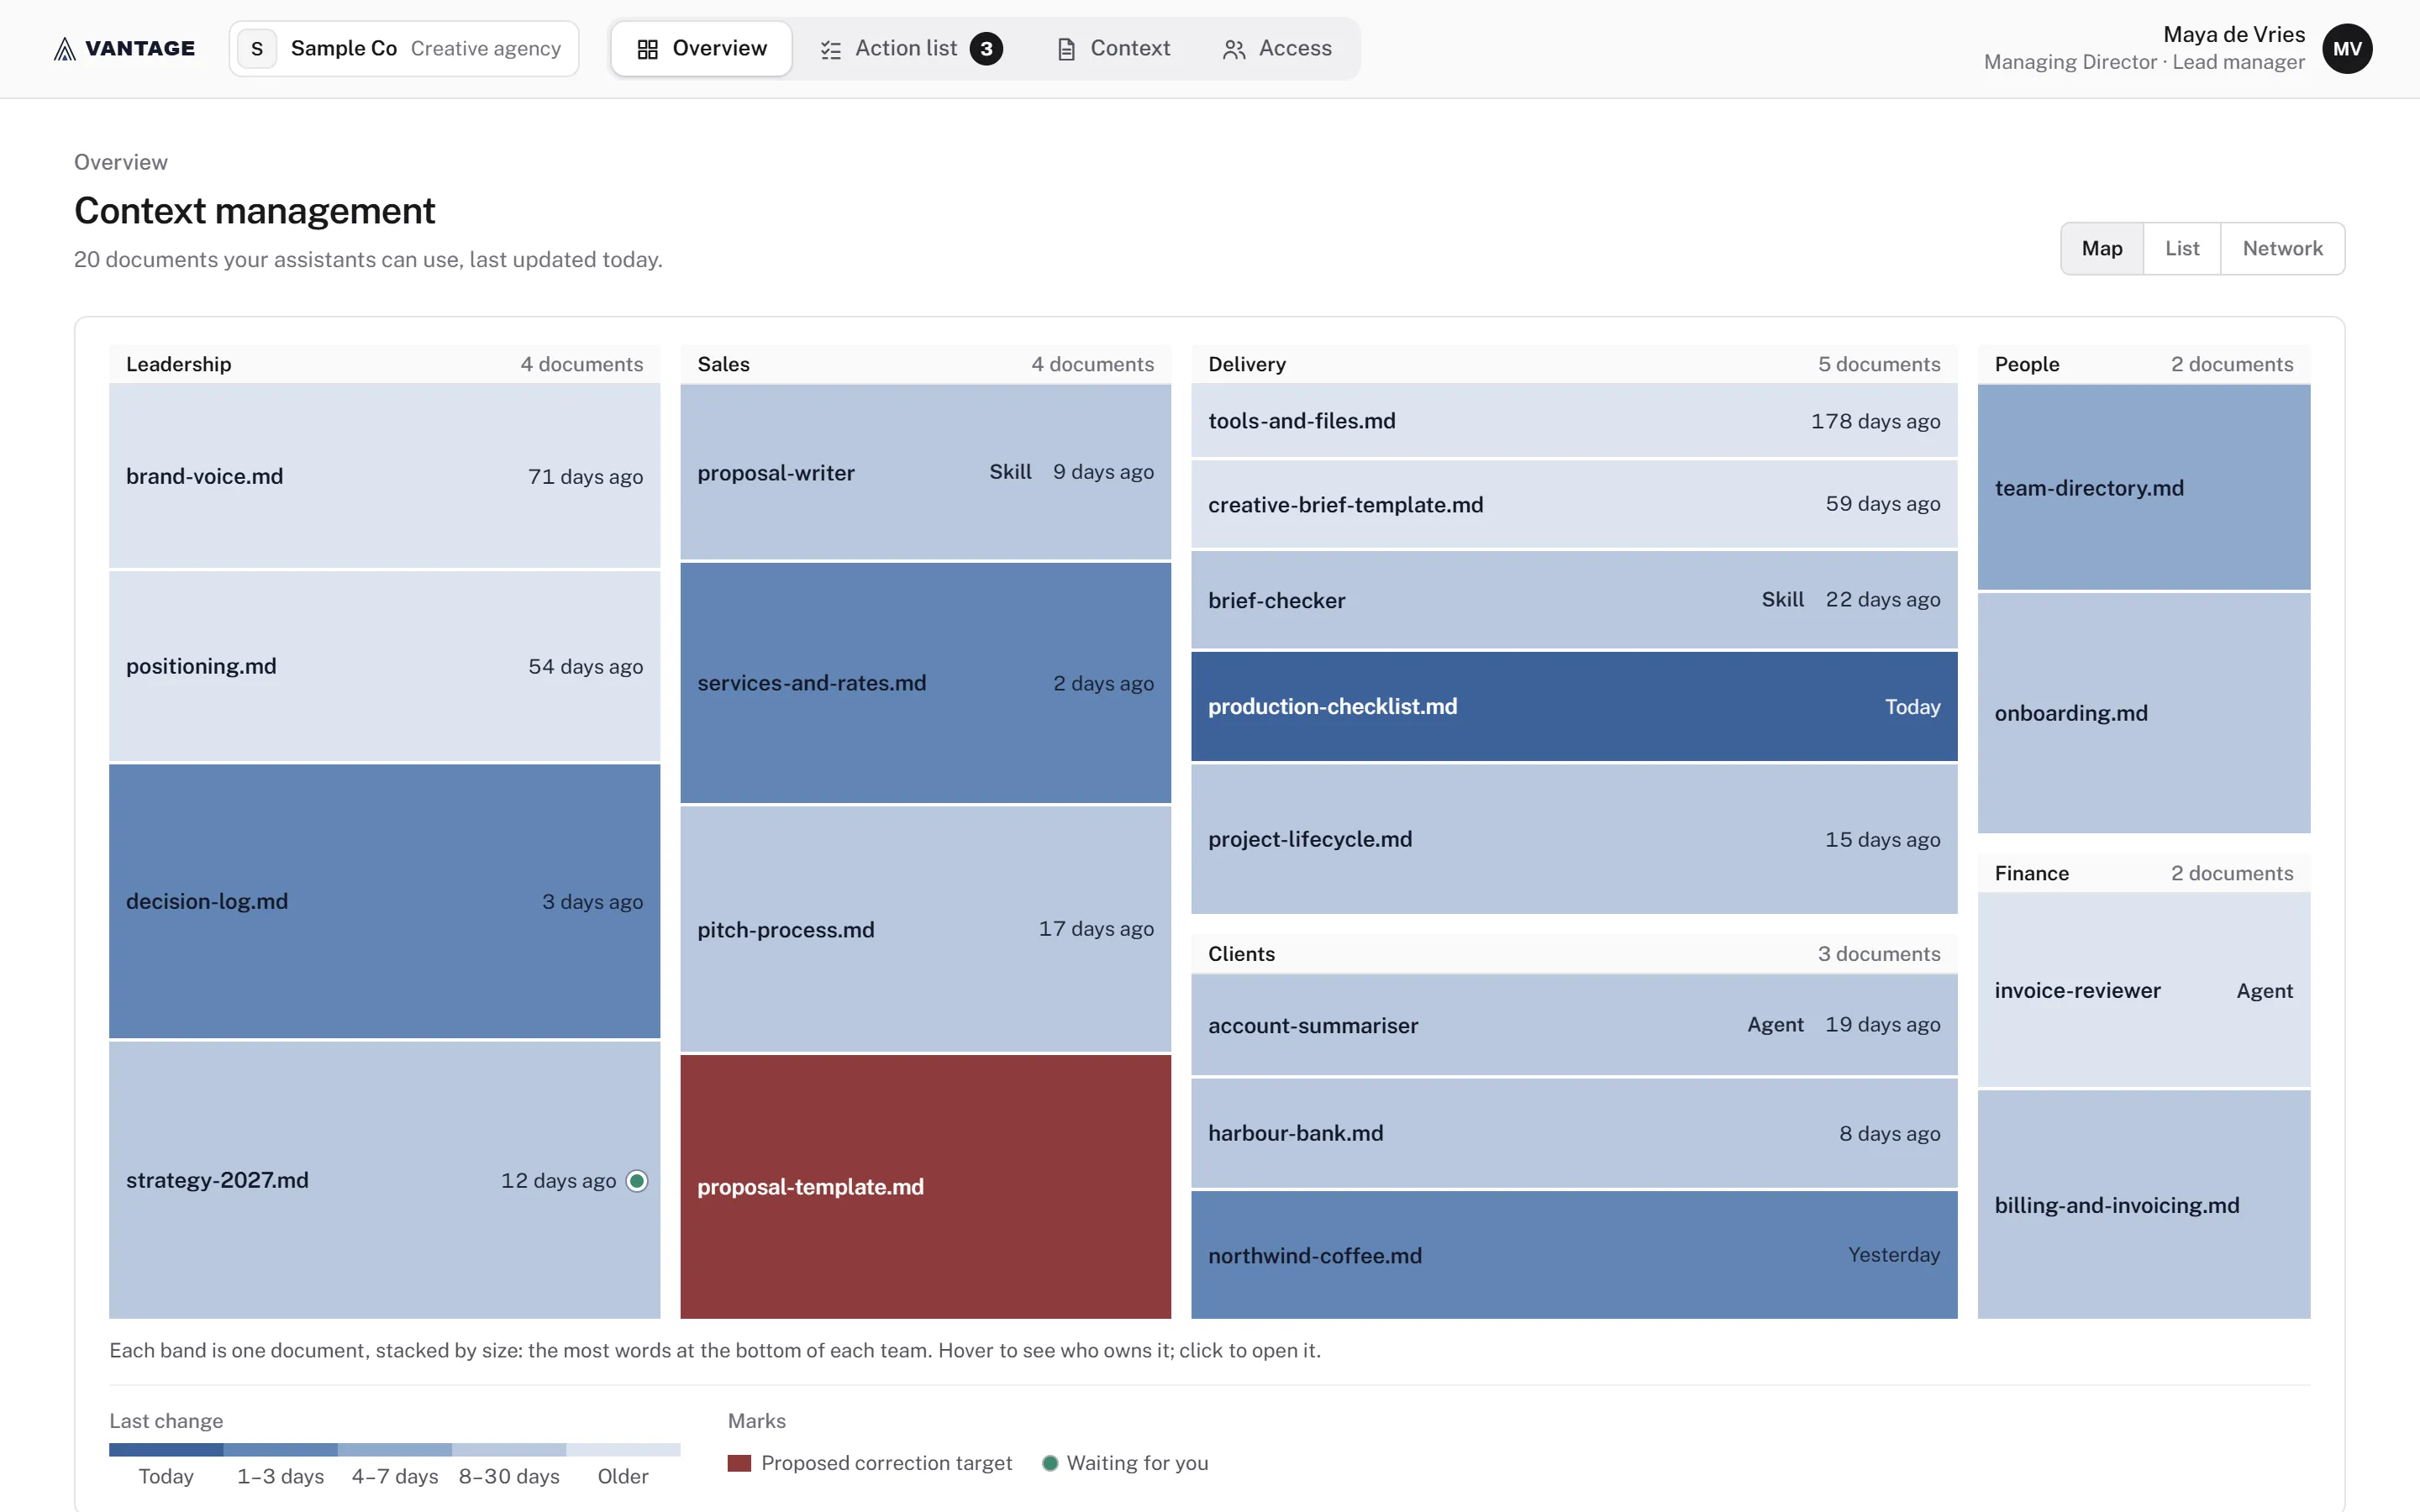Open onboarding.md band
The height and width of the screenshot is (1512, 2420).
[x=2144, y=713]
